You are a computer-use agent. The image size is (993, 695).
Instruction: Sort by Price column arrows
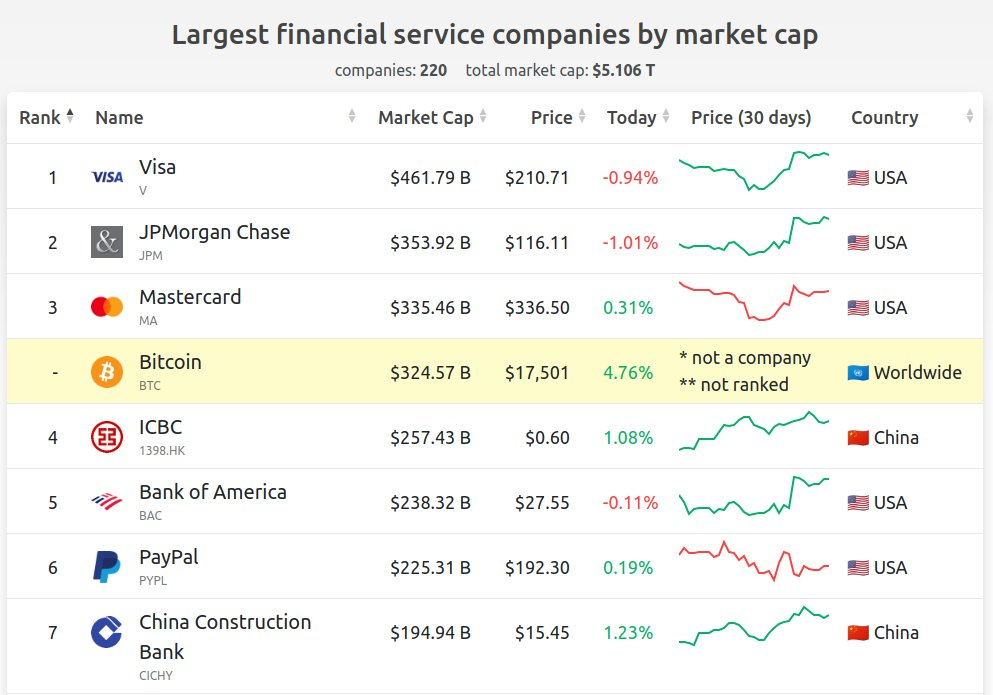pyautogui.click(x=582, y=116)
